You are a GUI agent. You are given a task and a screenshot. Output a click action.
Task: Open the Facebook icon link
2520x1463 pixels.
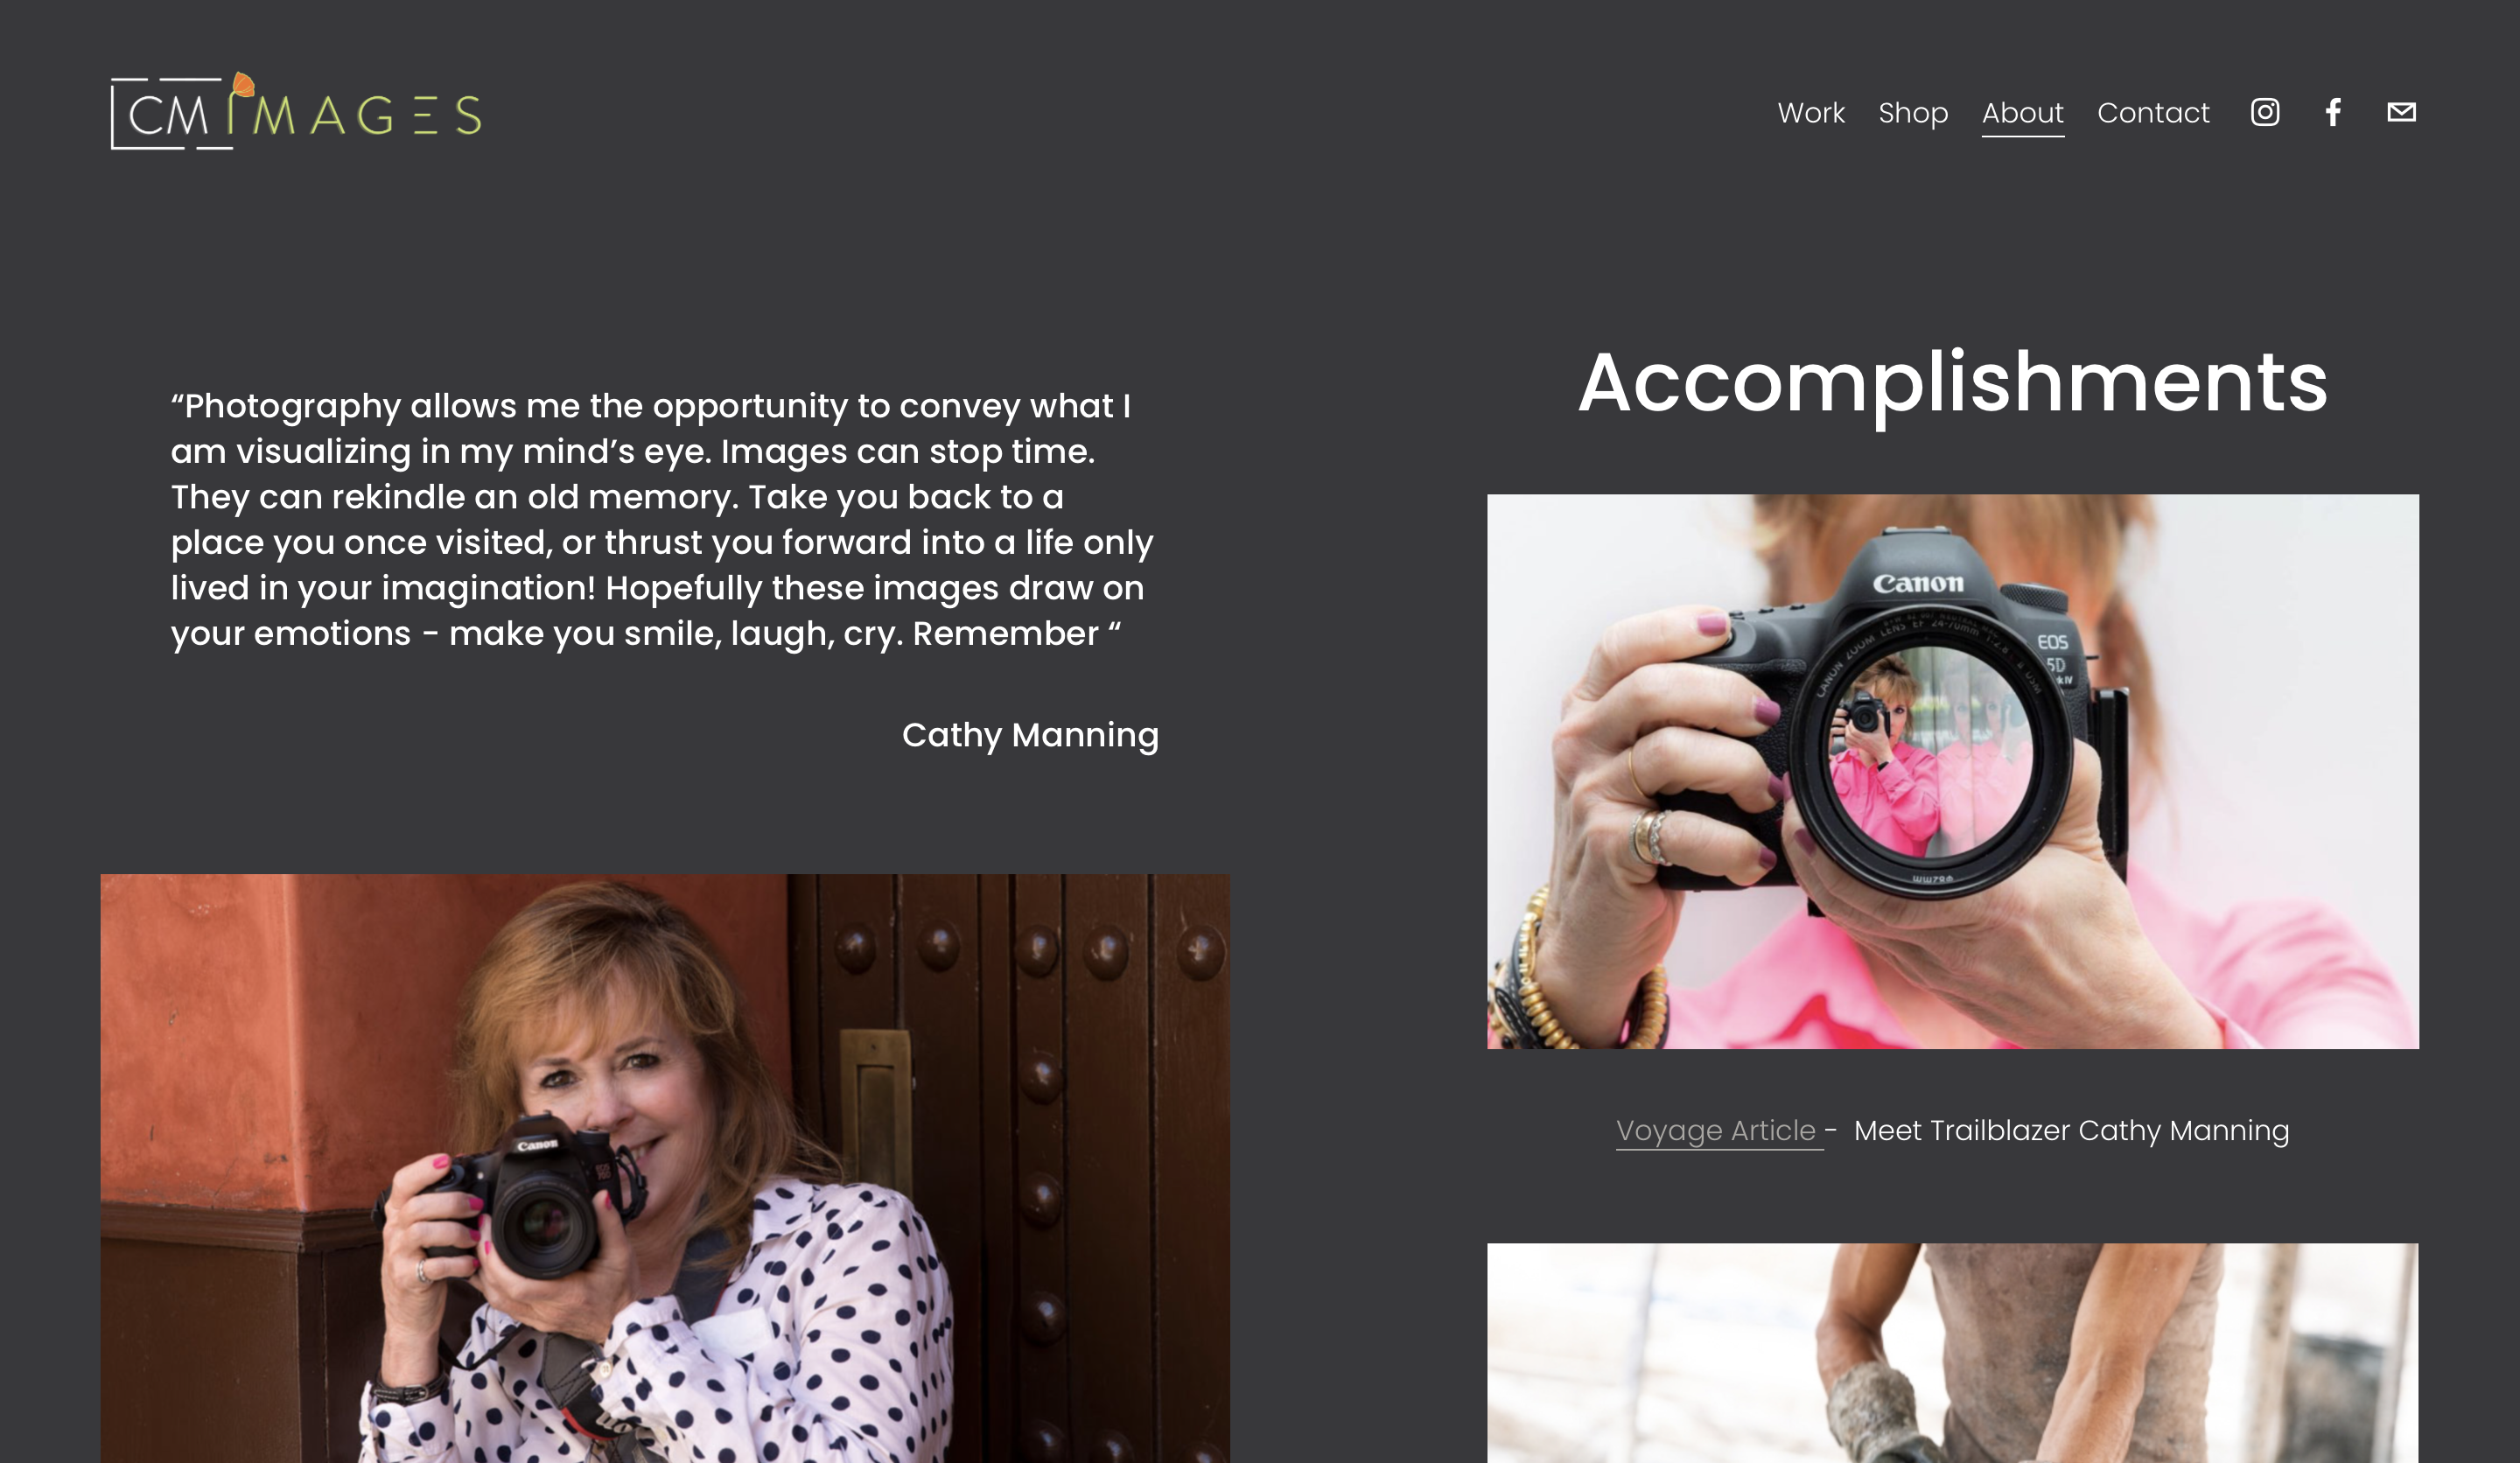click(x=2333, y=112)
